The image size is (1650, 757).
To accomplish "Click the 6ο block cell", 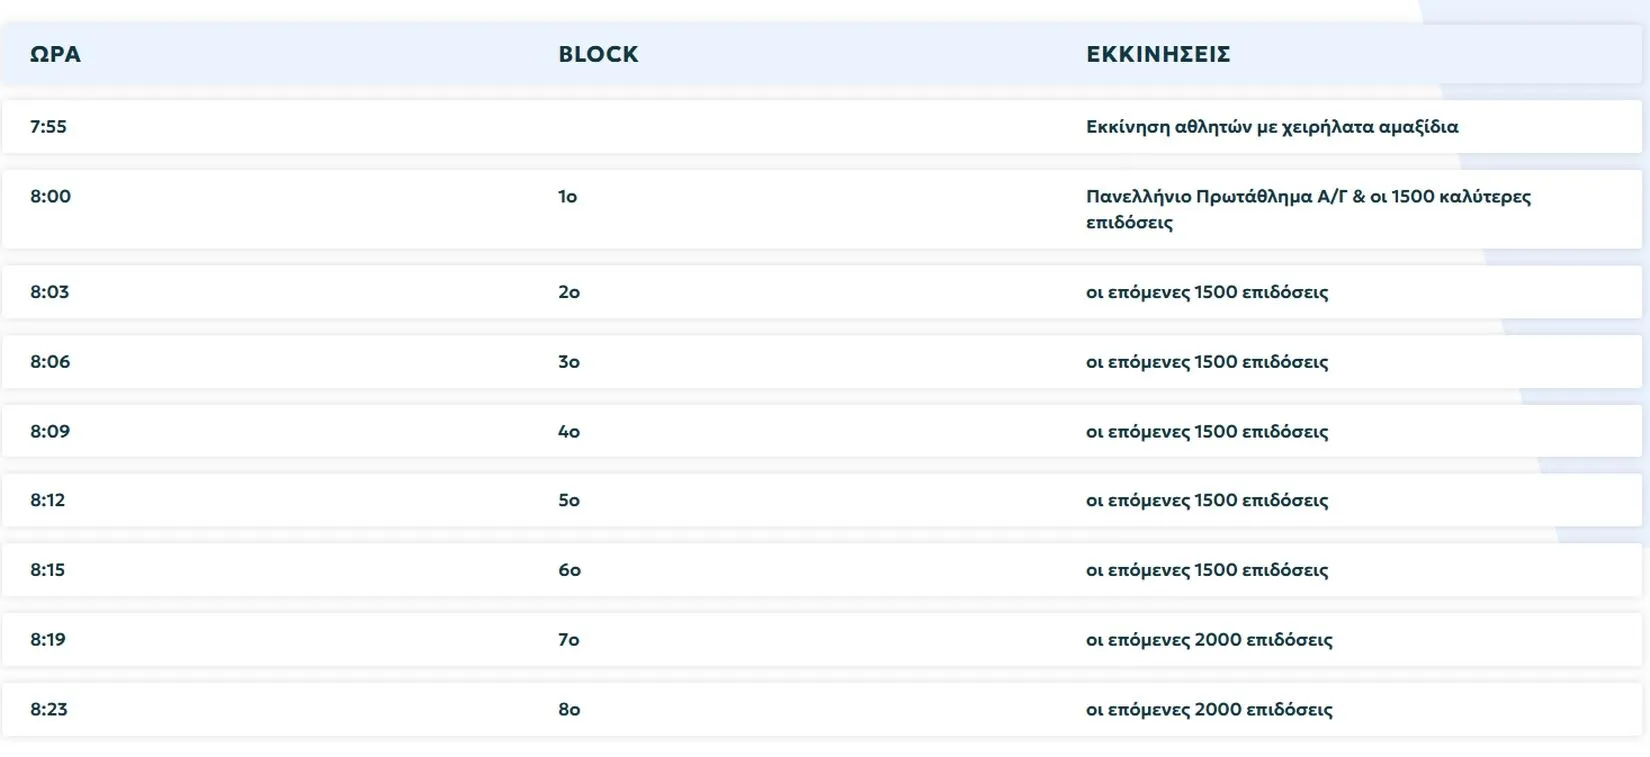I will 569,570.
